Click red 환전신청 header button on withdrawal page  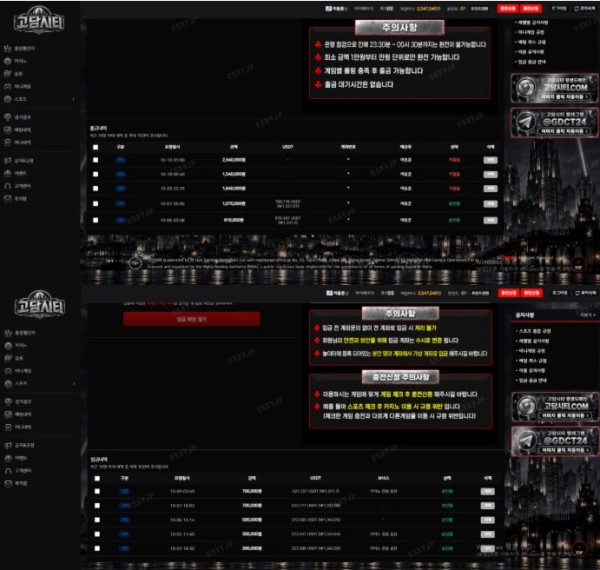(531, 8)
